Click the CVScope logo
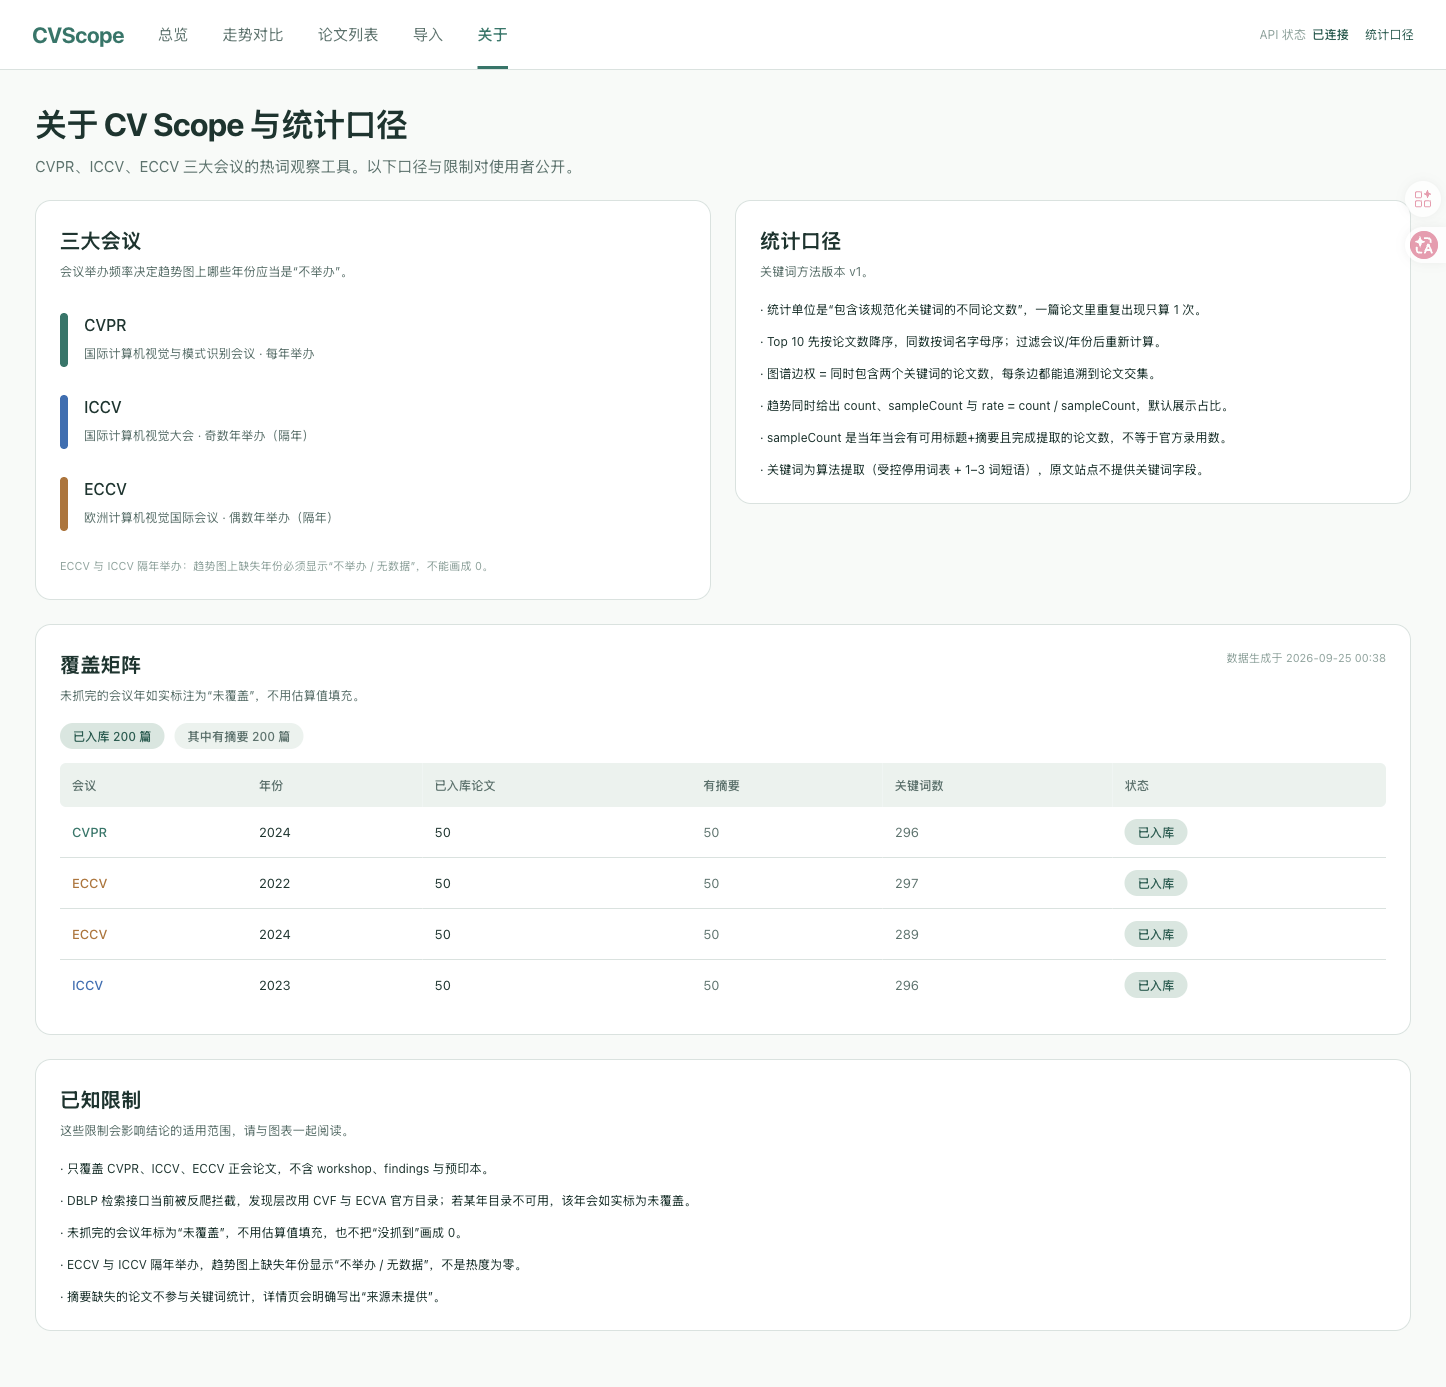1446x1387 pixels. (78, 35)
